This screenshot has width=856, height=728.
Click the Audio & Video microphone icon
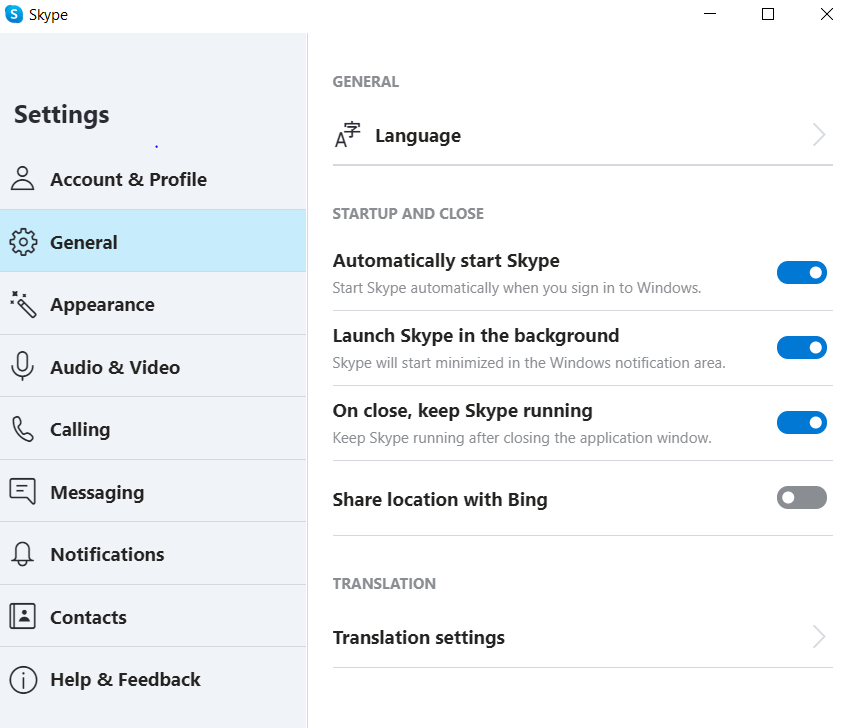click(x=22, y=366)
